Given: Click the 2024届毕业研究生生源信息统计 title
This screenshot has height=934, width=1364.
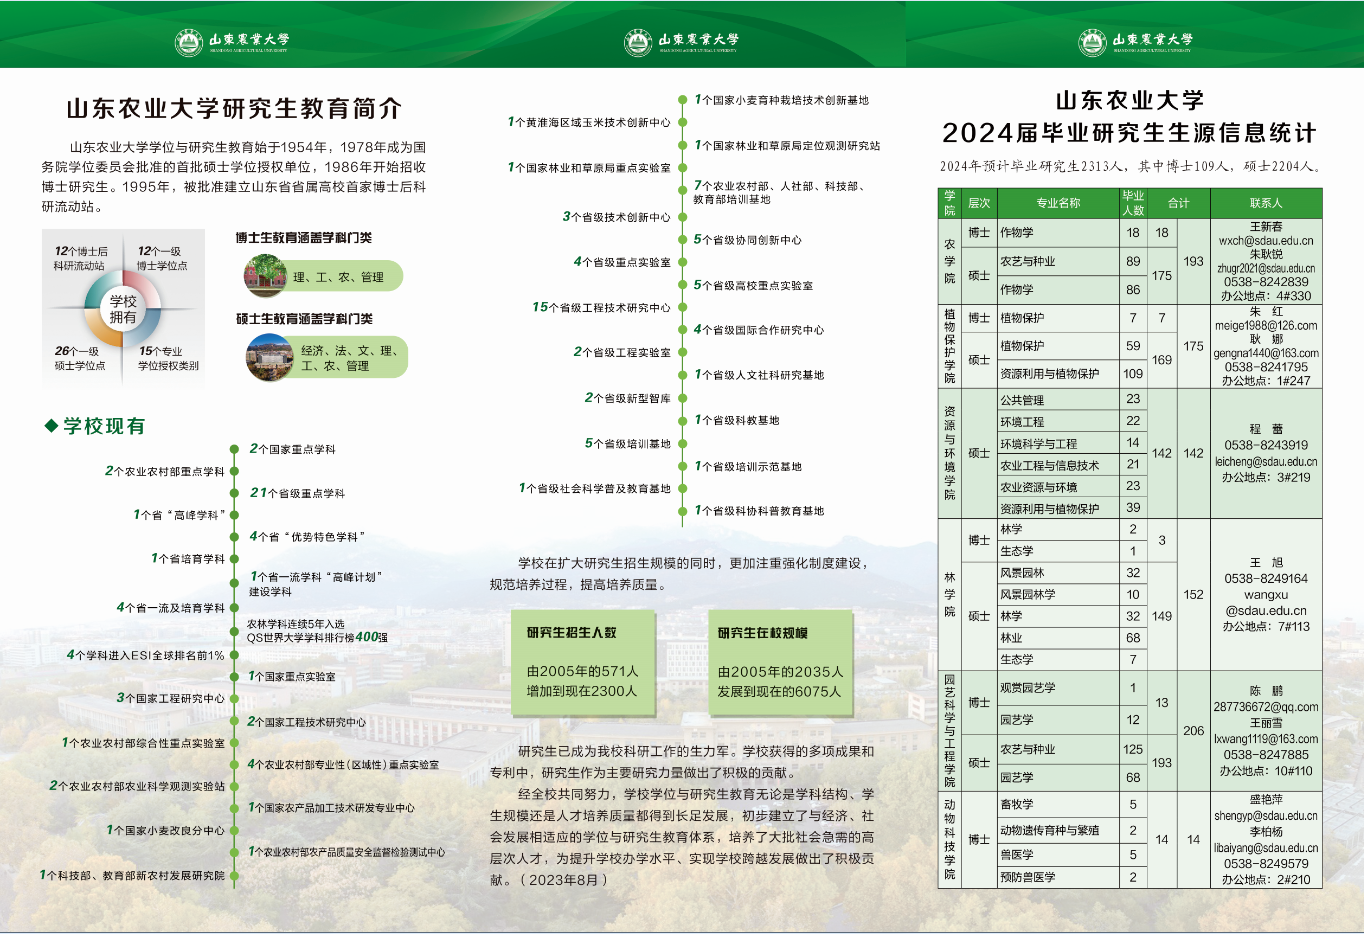Looking at the screenshot, I should click(1130, 133).
